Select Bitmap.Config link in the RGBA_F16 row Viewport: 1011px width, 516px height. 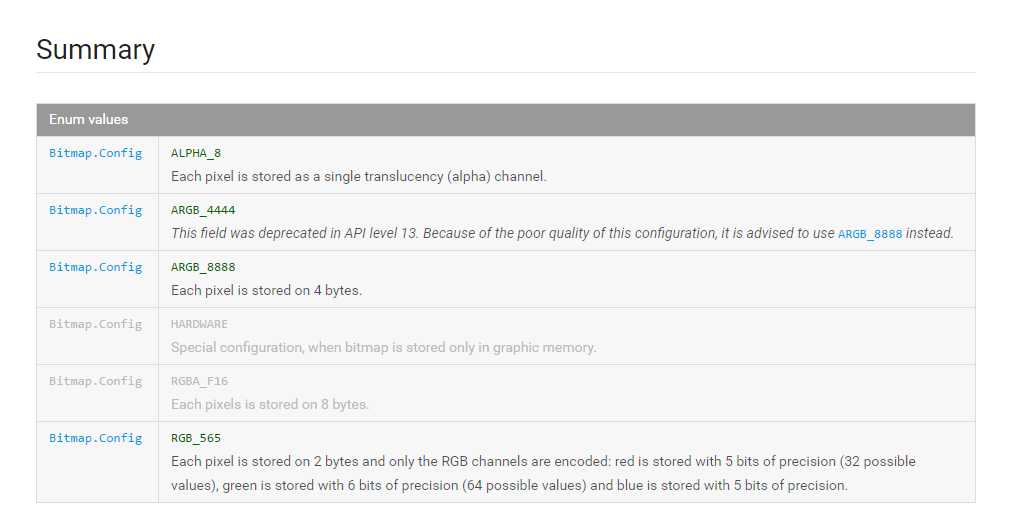[96, 381]
